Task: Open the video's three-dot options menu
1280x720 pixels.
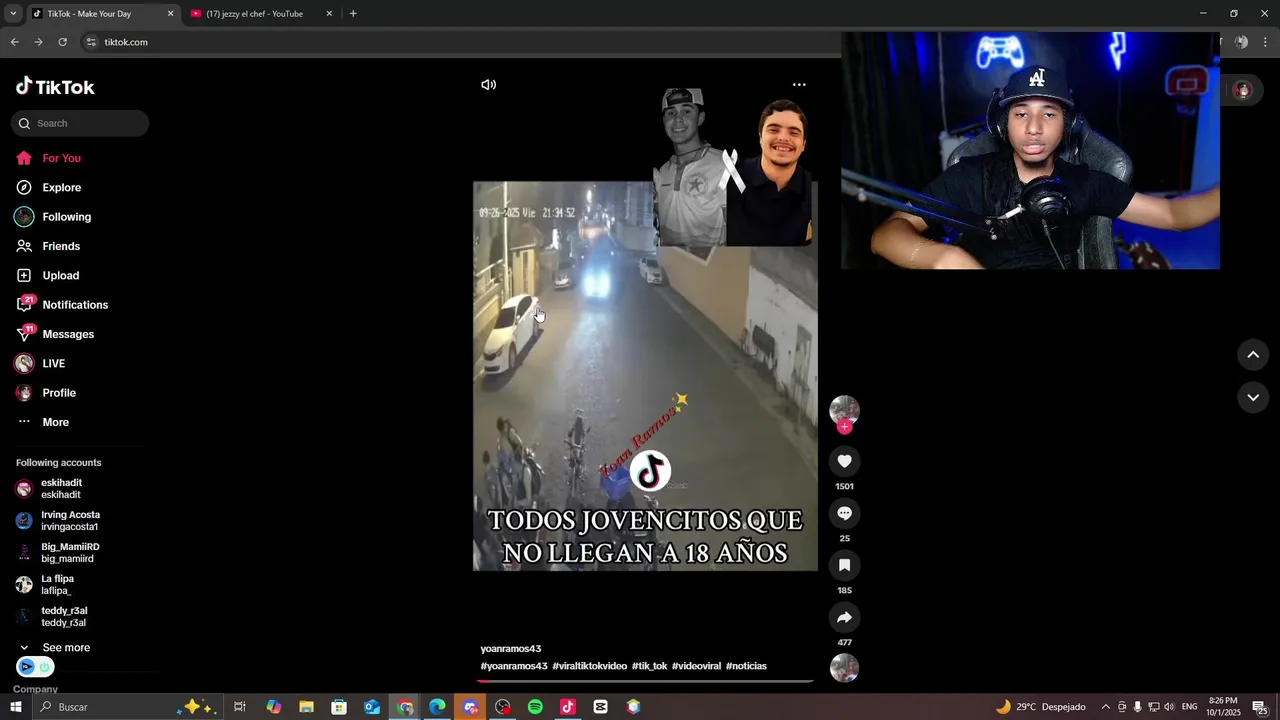Action: 799,85
